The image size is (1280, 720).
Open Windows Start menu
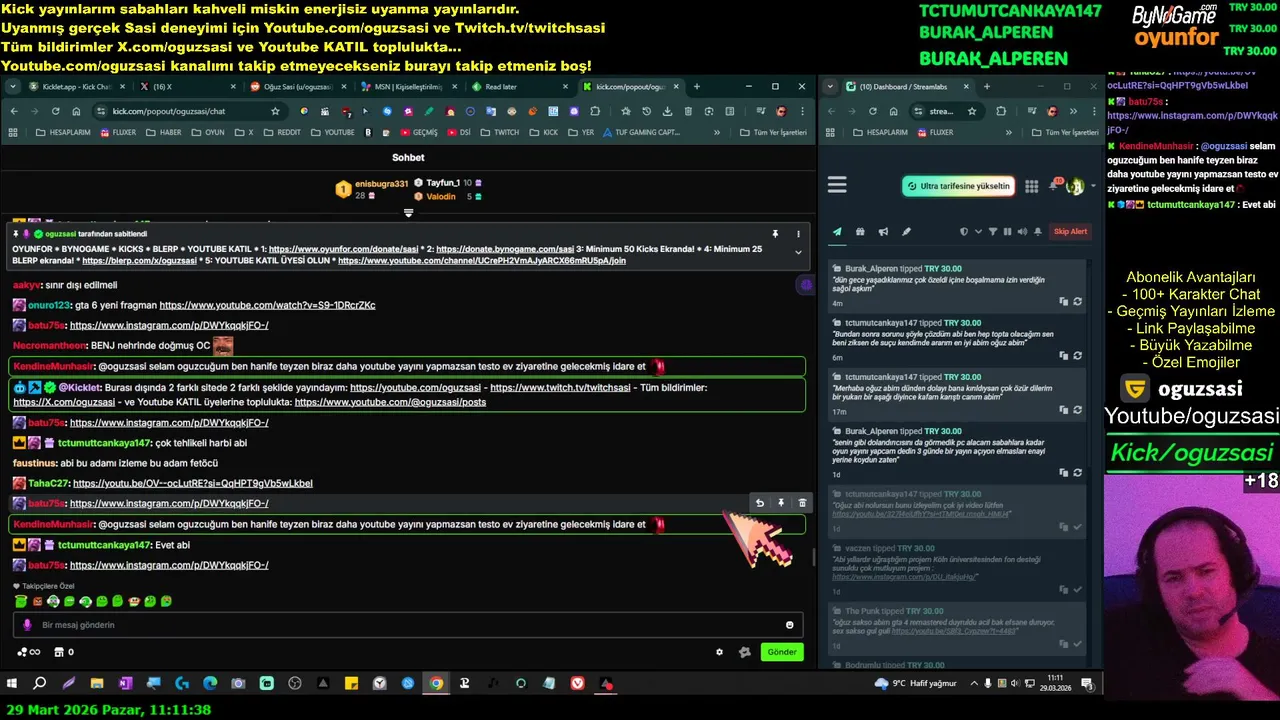(x=12, y=684)
